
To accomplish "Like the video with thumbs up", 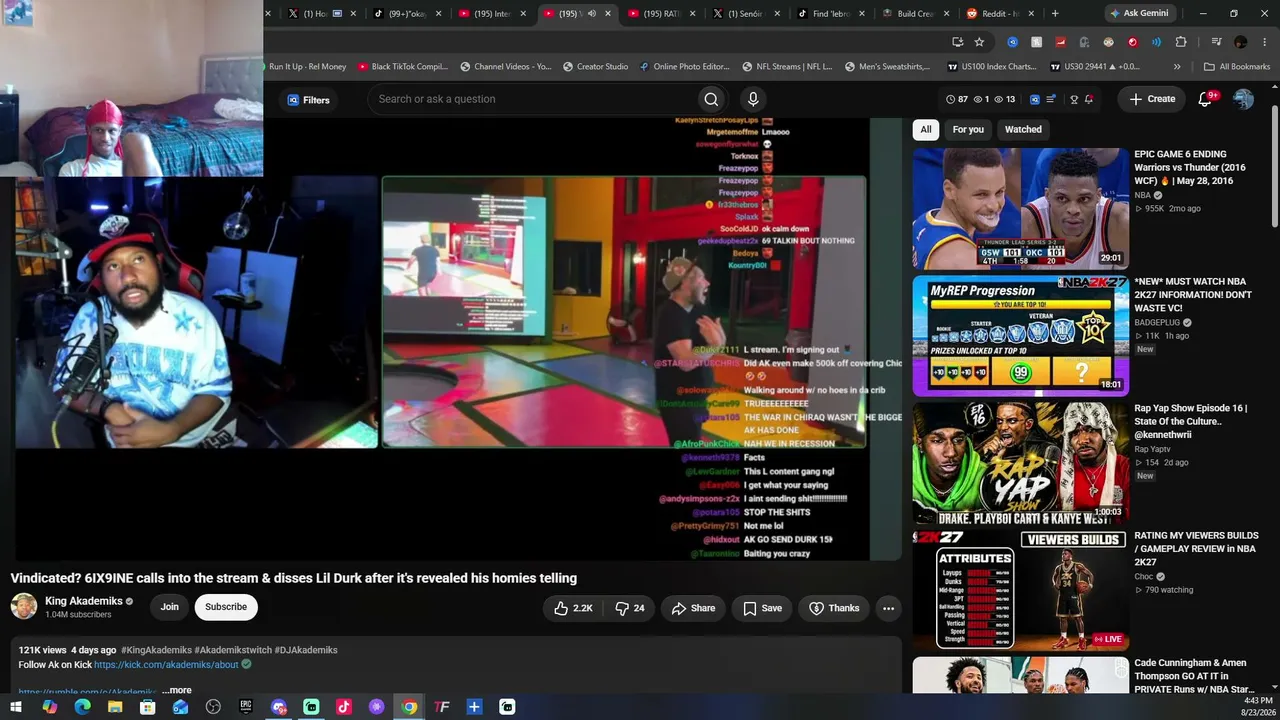I will 574,608.
